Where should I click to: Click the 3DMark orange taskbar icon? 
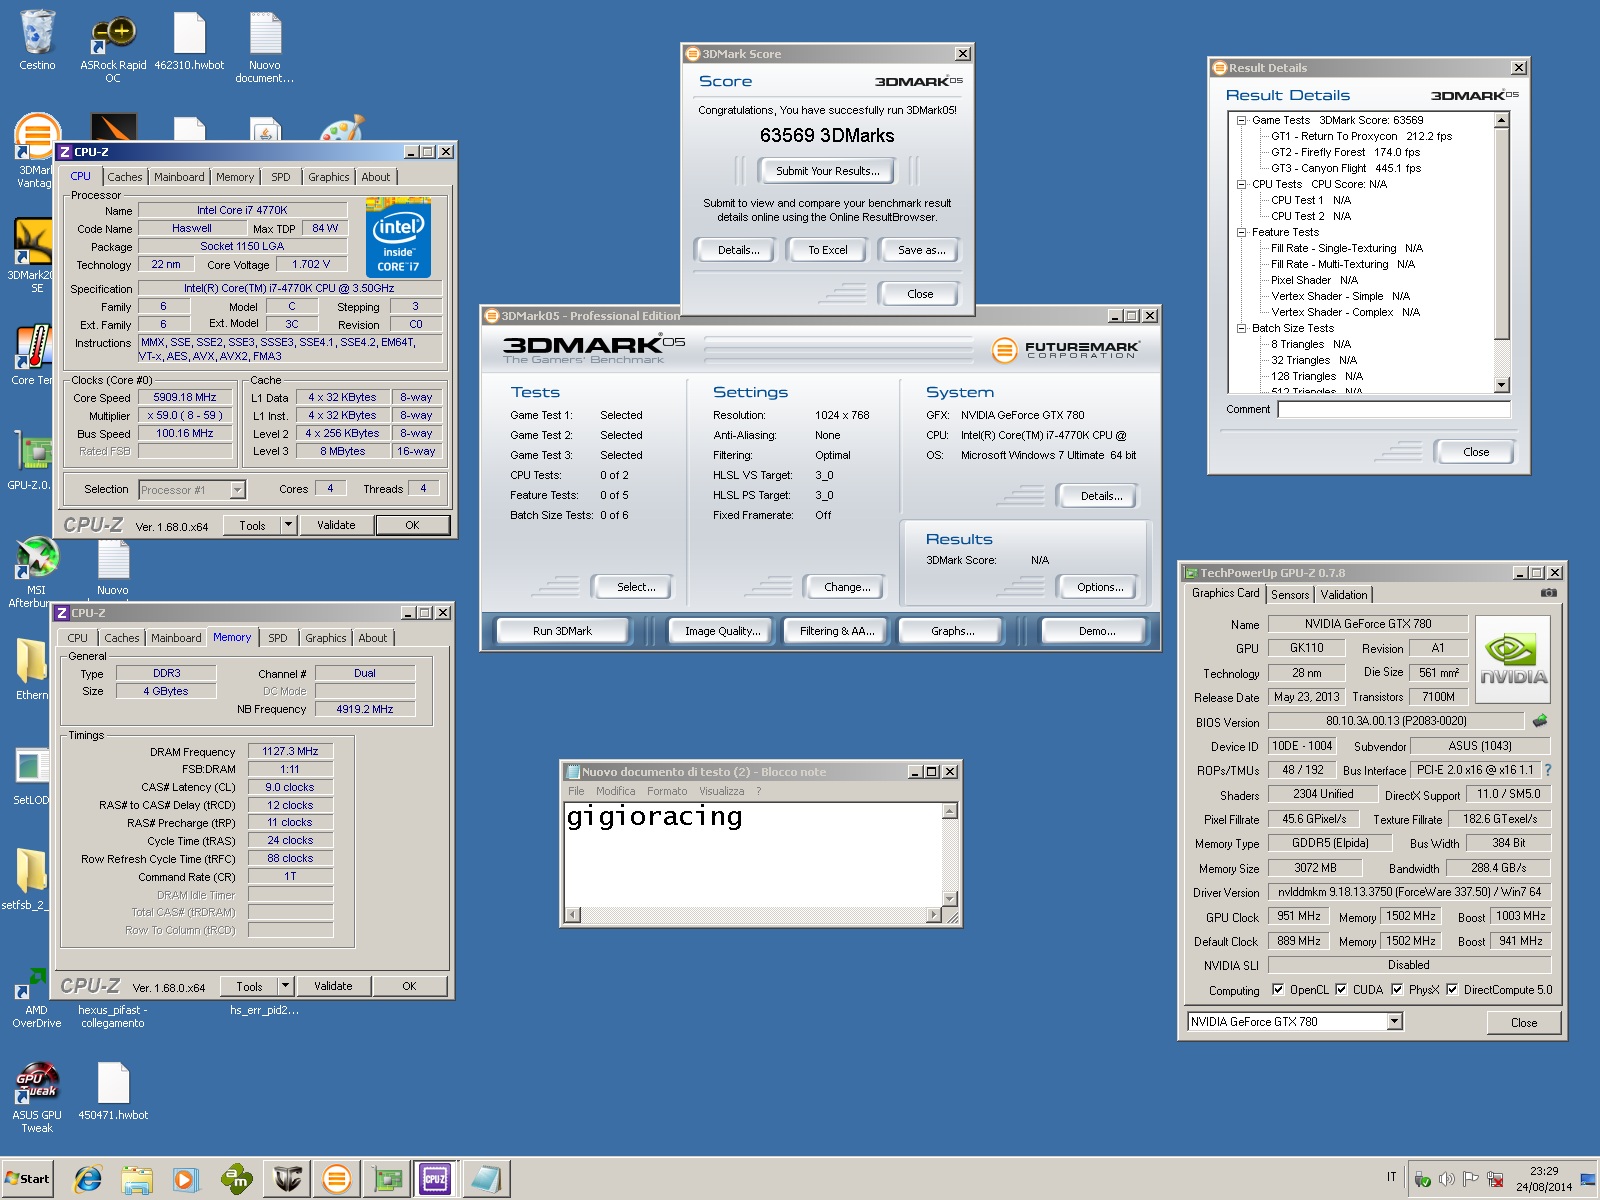pos(337,1180)
